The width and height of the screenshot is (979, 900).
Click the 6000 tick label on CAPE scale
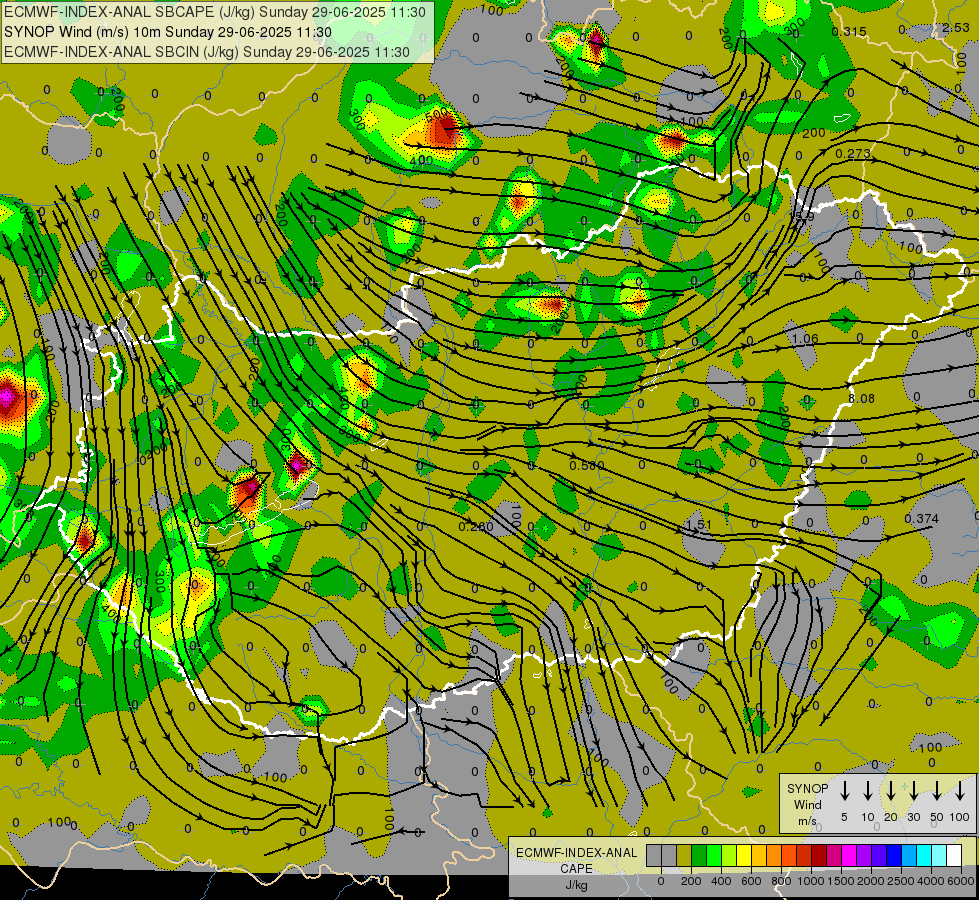(x=960, y=881)
